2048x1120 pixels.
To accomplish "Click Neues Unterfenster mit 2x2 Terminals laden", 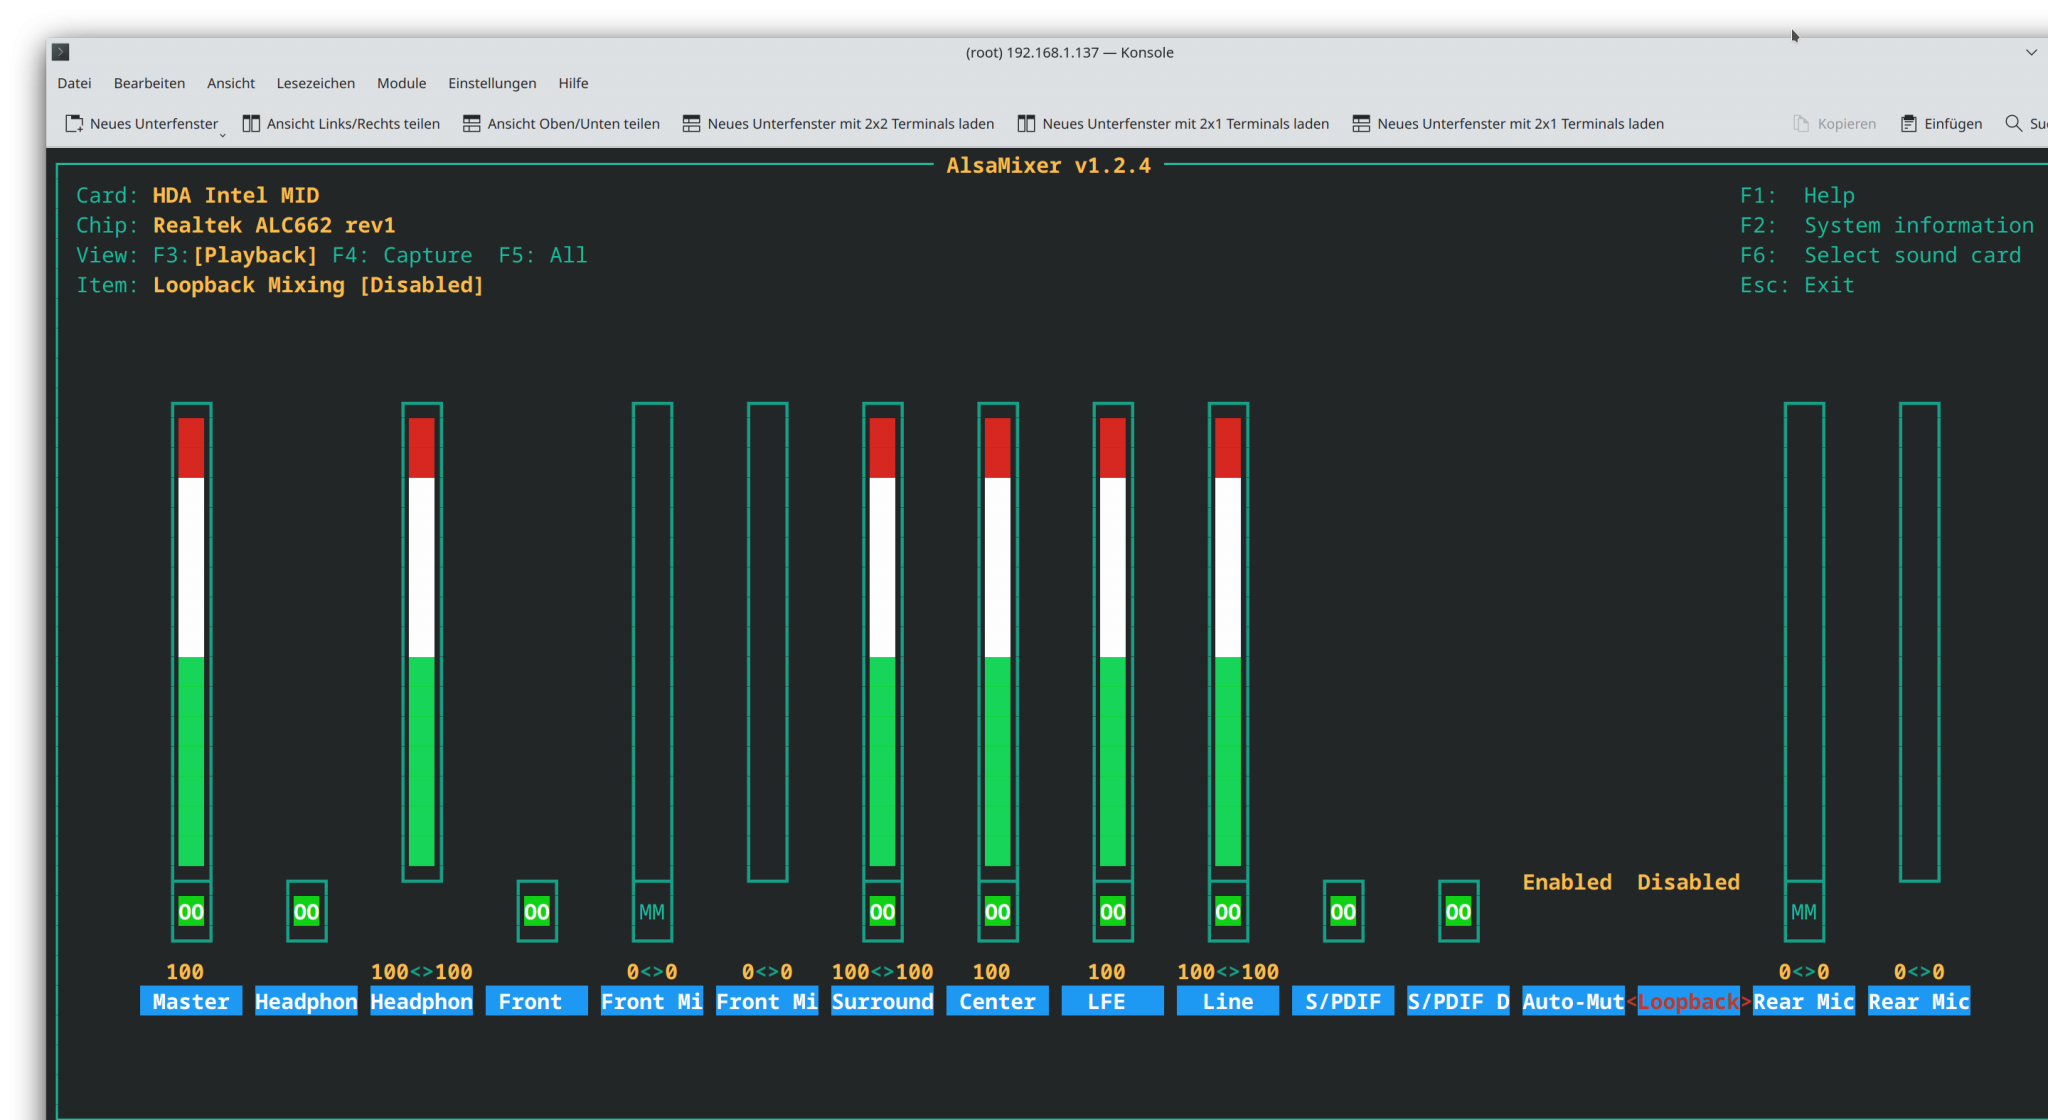I will pos(839,124).
